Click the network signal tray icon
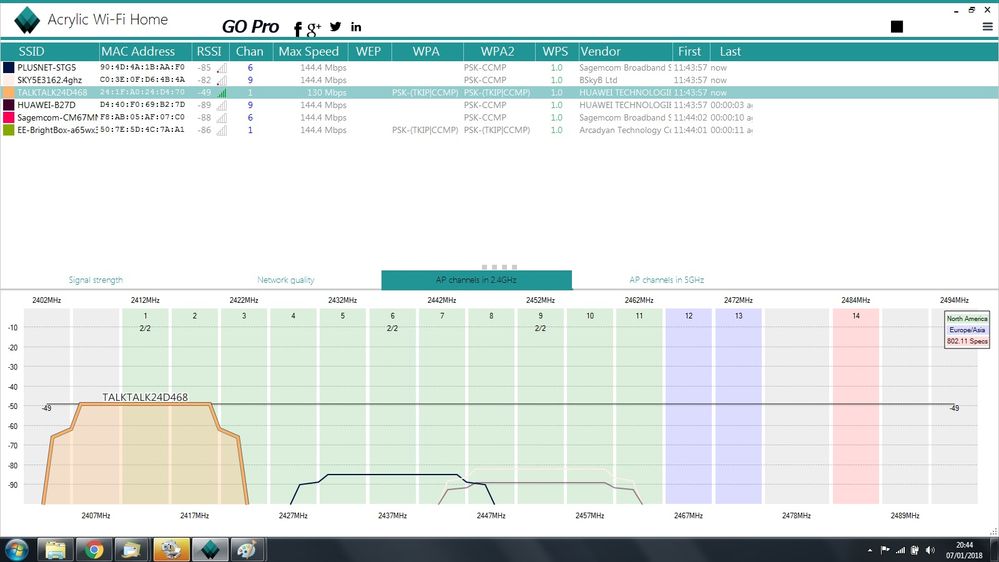This screenshot has height=562, width=999. click(x=900, y=550)
